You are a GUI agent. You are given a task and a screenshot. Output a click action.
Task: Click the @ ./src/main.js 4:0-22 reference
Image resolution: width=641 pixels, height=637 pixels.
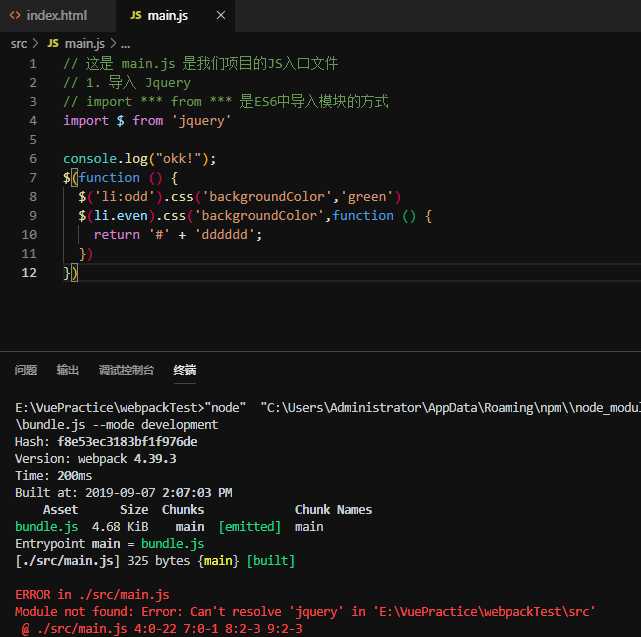coord(162,629)
